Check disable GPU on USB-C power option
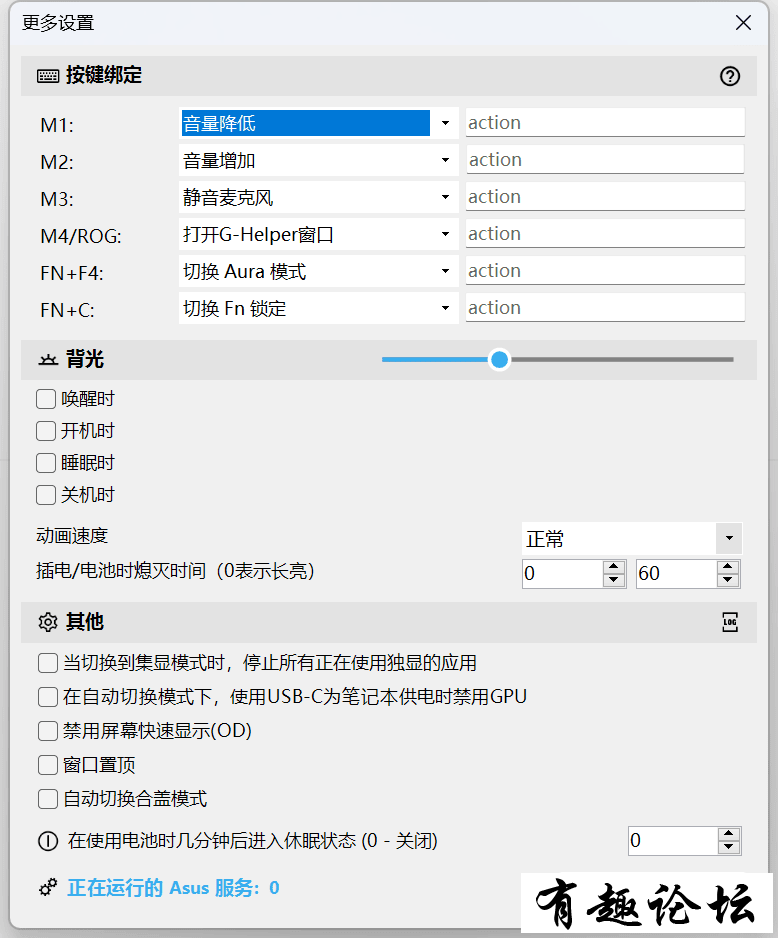778x938 pixels. tap(48, 697)
